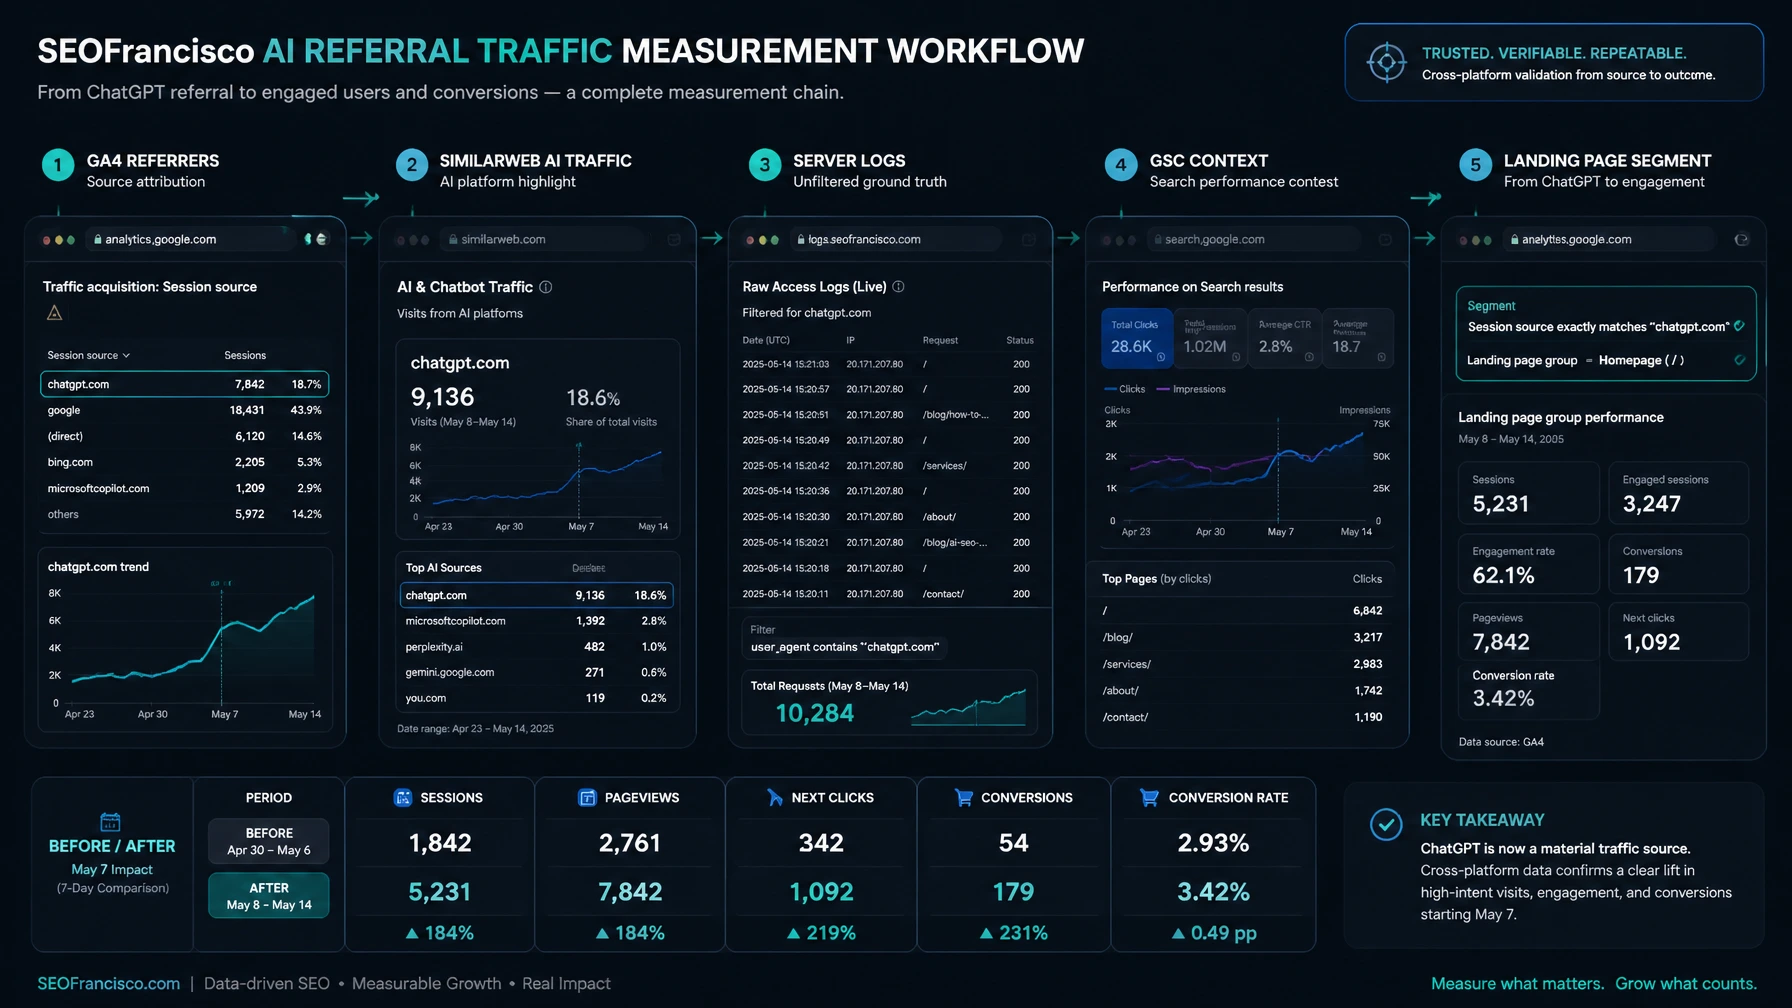Click the Sessions metric icon in comparison table
The image size is (1792, 1008).
[403, 798]
